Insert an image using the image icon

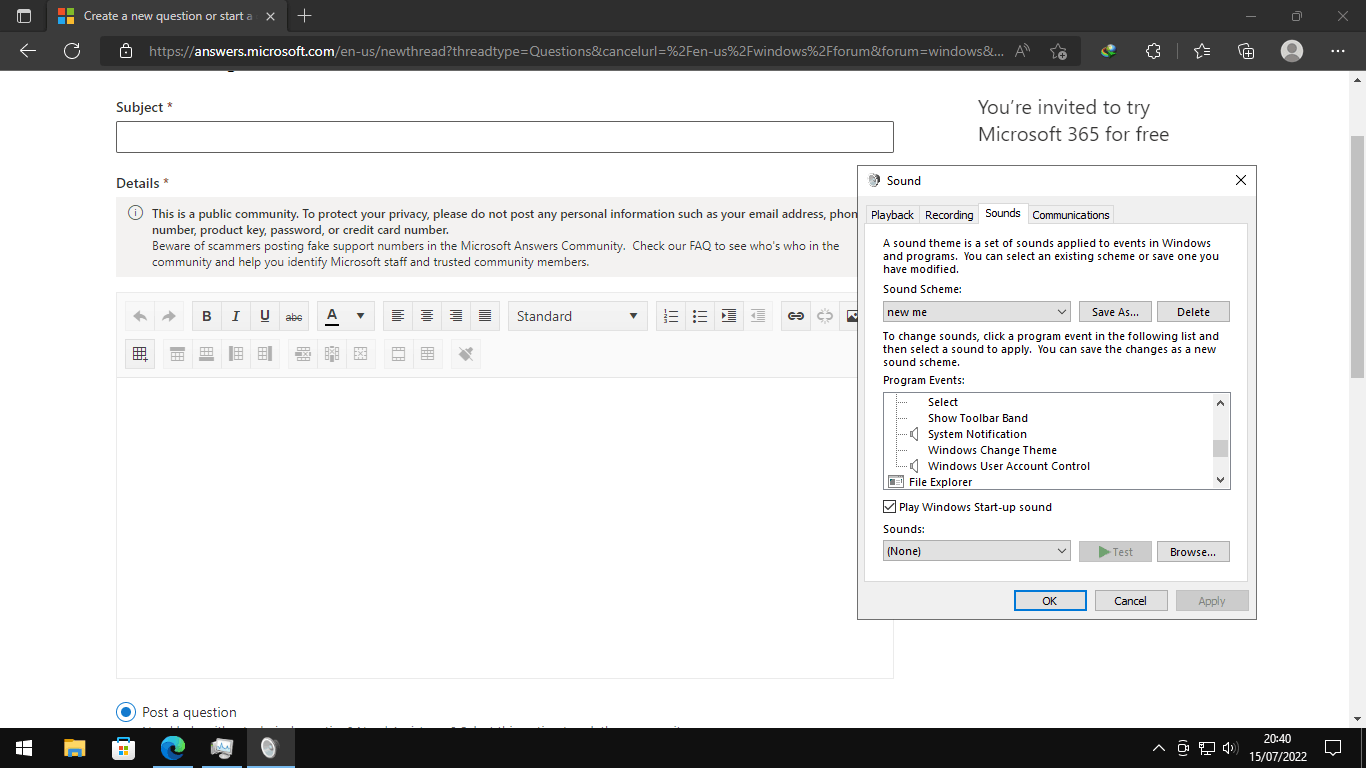tap(853, 315)
